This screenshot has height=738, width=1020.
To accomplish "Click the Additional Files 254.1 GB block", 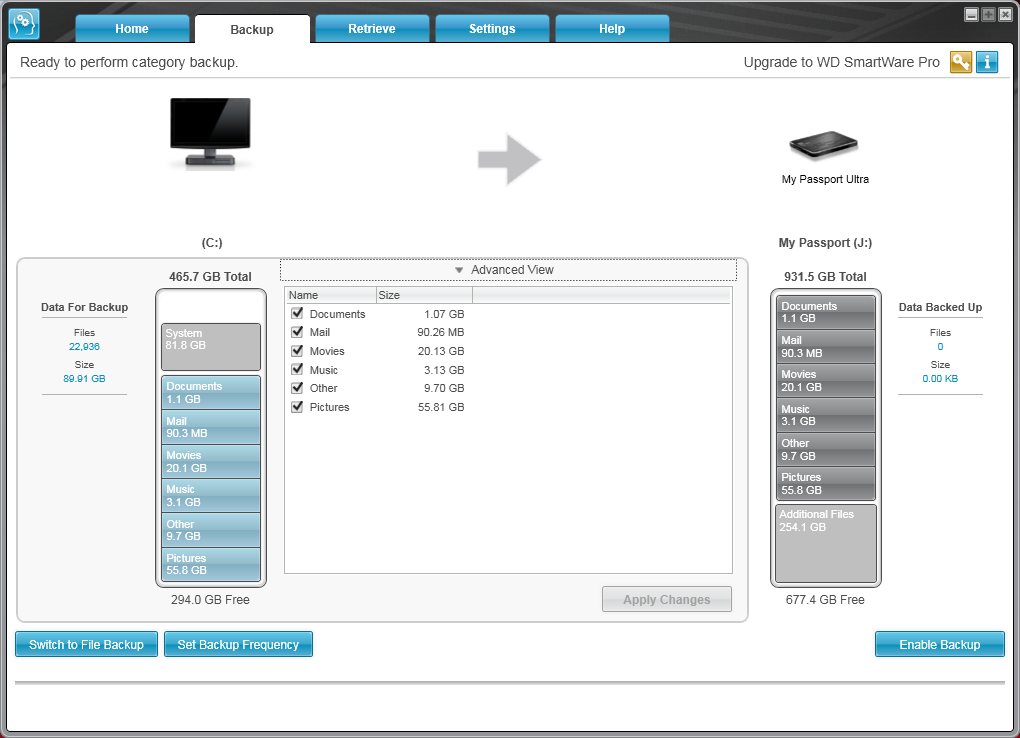I will [x=825, y=543].
